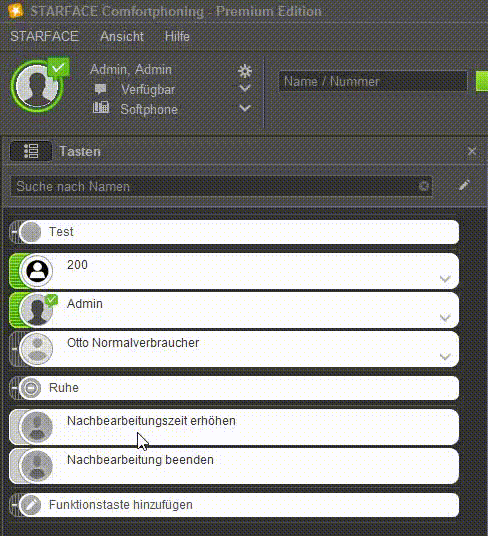Click the Name / Nummer input field

pos(373,81)
